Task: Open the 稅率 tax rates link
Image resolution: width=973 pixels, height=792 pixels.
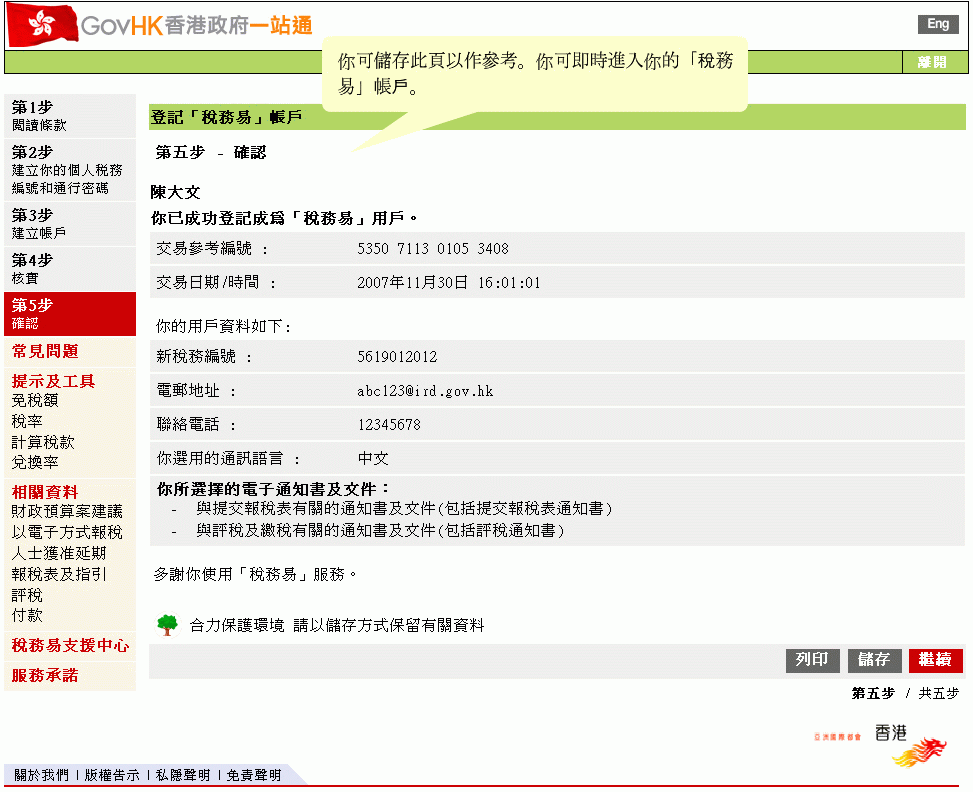Action: point(27,421)
